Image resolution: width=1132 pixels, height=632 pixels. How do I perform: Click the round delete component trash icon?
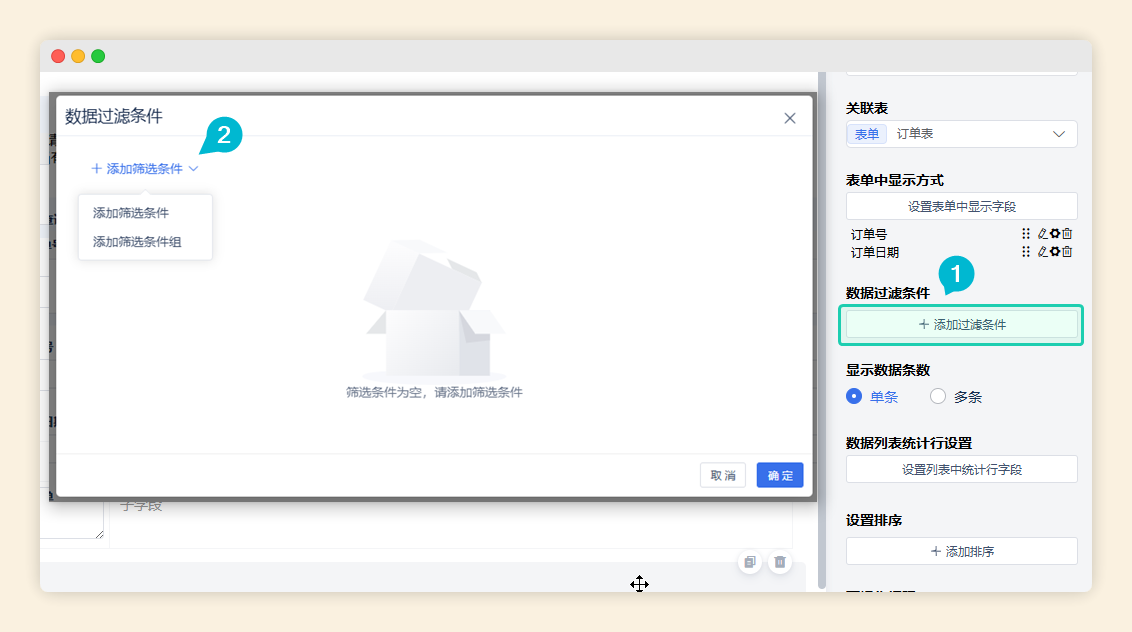point(780,563)
